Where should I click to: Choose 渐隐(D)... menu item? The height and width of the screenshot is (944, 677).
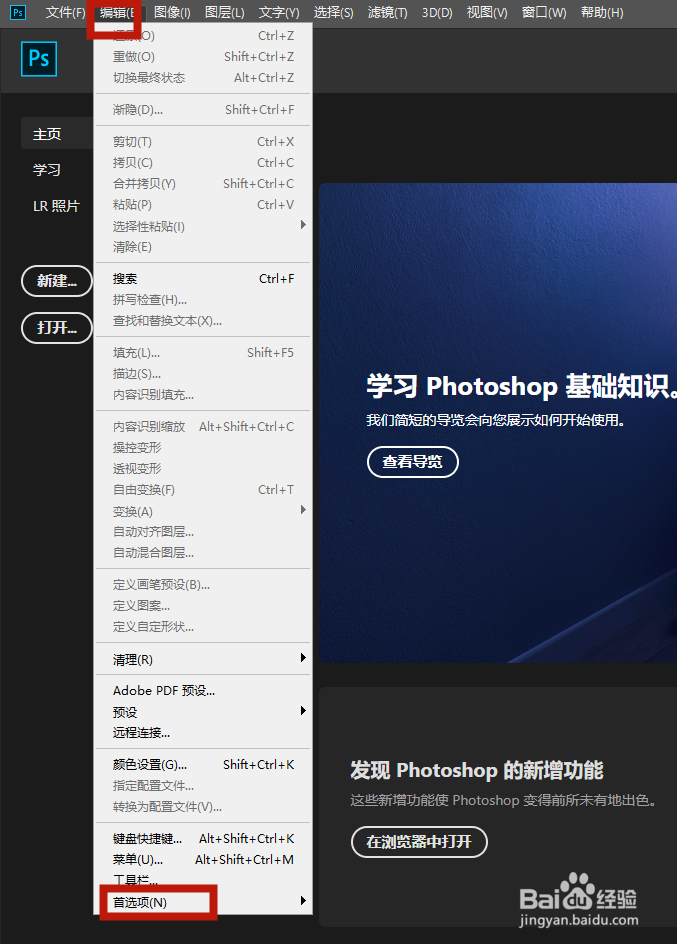click(x=203, y=110)
